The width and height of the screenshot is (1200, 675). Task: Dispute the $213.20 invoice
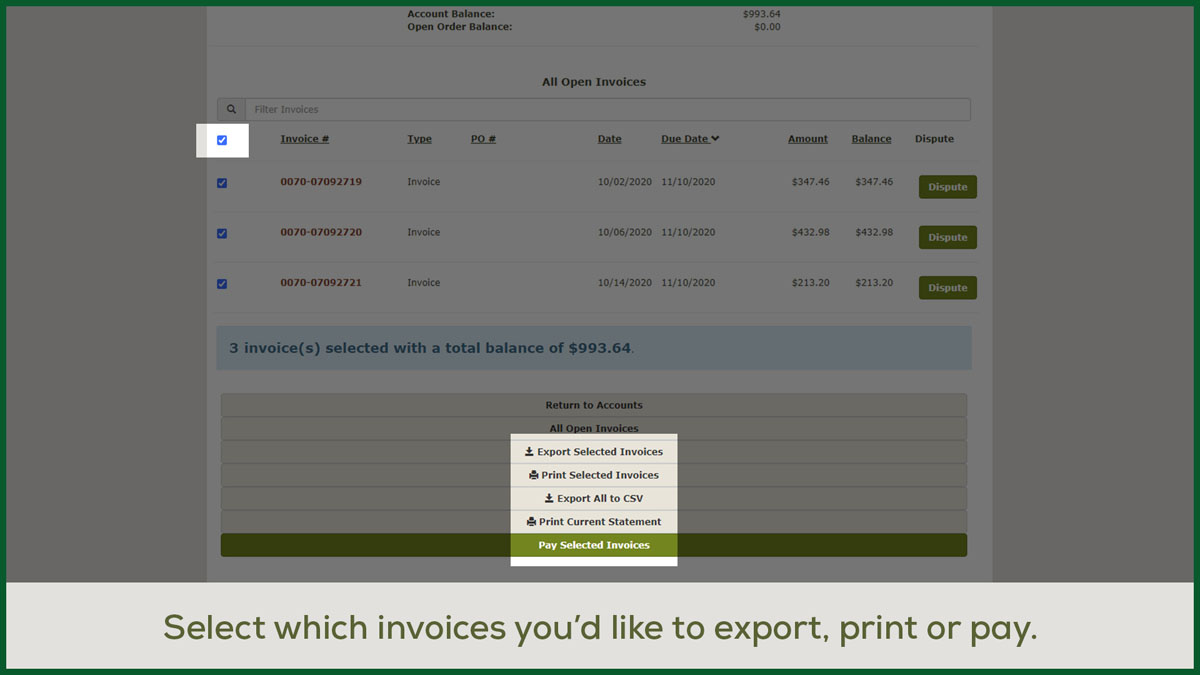[947, 288]
